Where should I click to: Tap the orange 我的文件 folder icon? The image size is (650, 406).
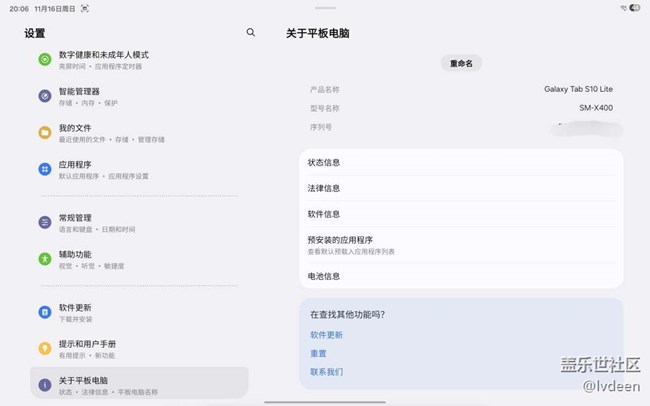click(45, 133)
